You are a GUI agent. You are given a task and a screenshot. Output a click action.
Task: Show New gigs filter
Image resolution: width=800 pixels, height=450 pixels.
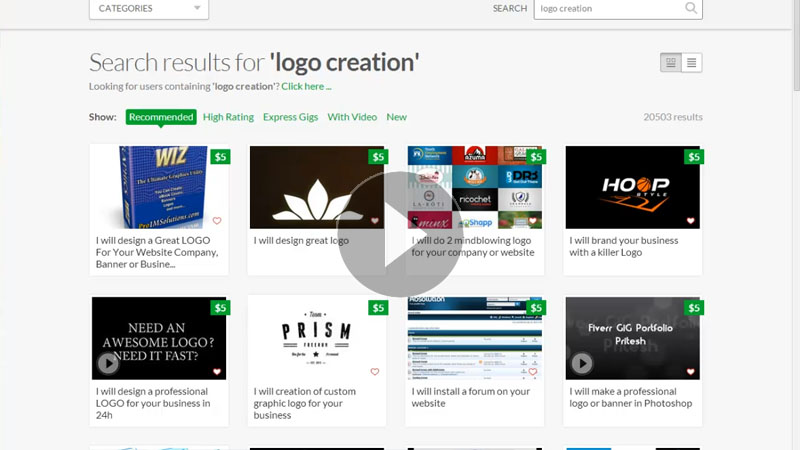(397, 117)
